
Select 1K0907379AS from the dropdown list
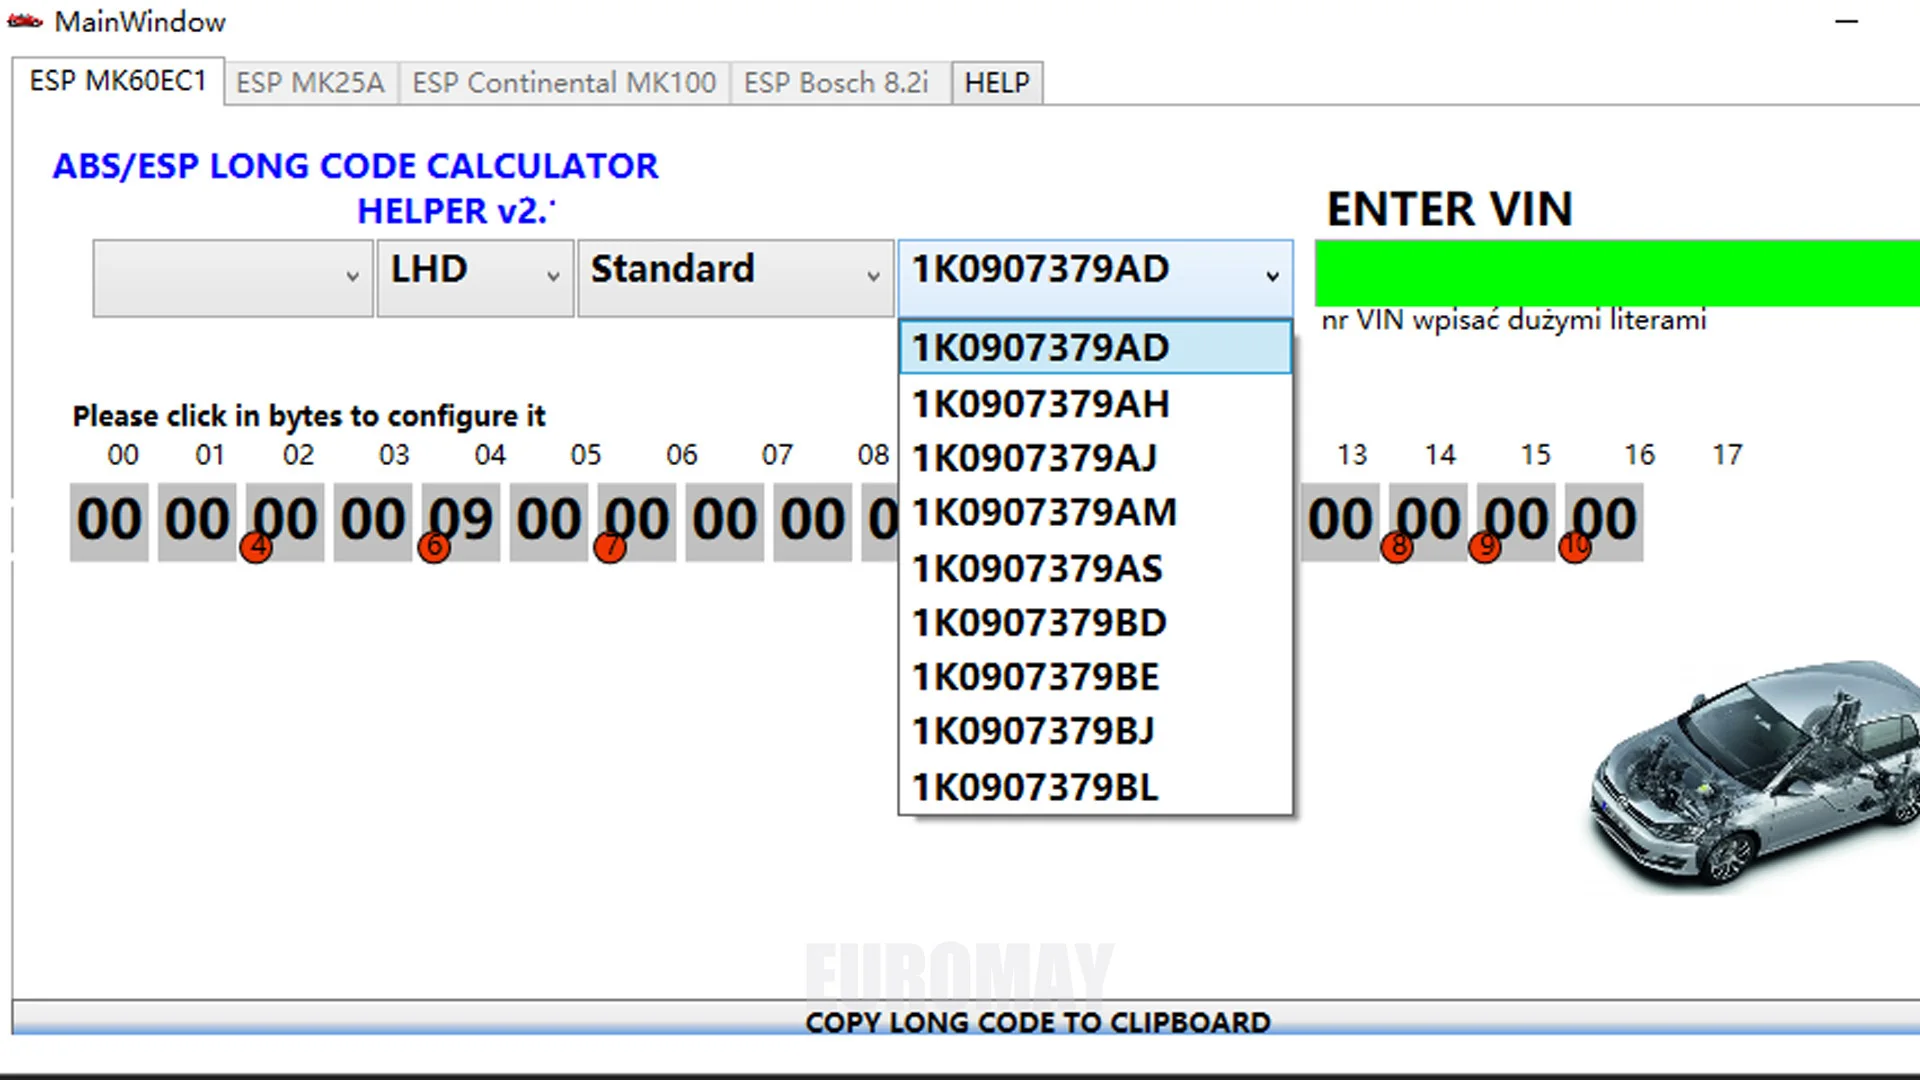point(1095,568)
